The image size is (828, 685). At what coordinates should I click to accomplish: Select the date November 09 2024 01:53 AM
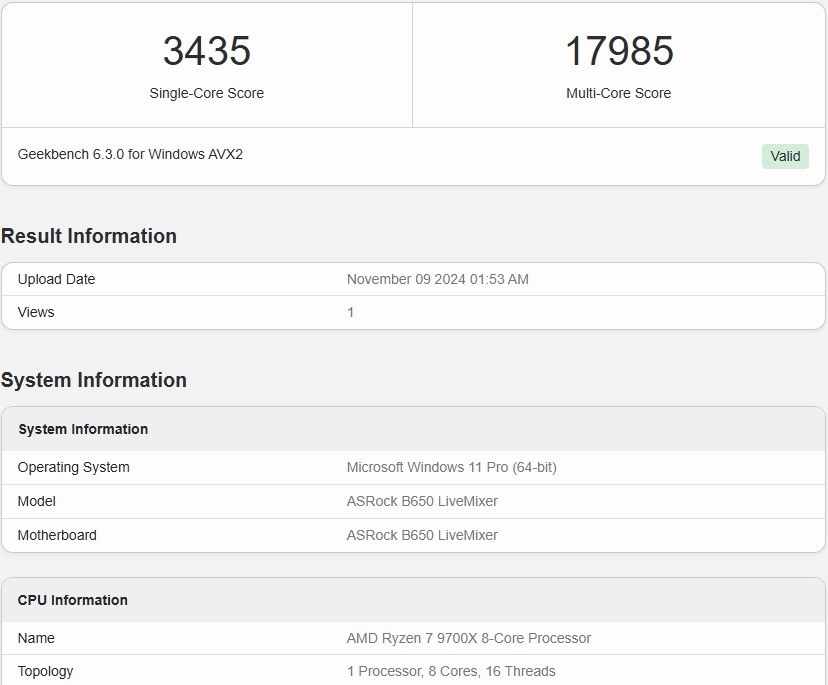(x=437, y=279)
